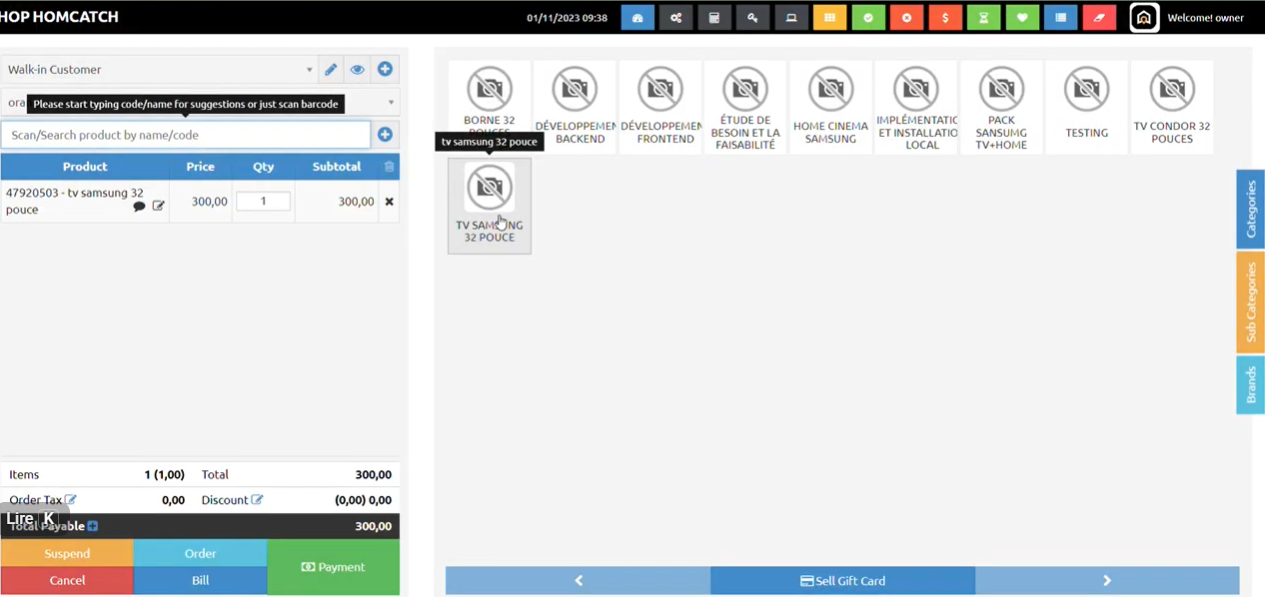The width and height of the screenshot is (1266, 597).
Task: Click the Bill button
Action: 200,580
